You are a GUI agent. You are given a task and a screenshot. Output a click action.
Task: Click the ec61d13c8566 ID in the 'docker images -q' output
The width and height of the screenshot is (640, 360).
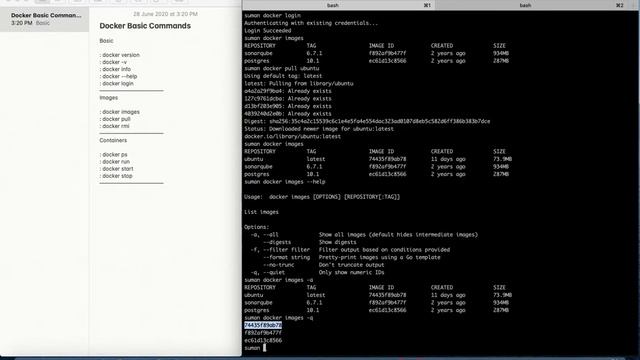point(263,340)
